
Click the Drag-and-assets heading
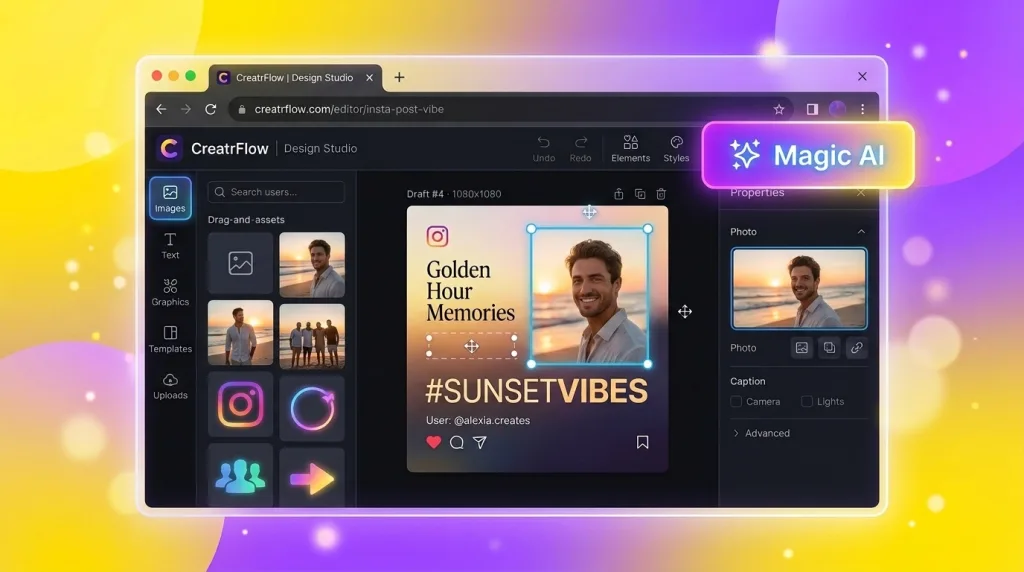tap(246, 219)
